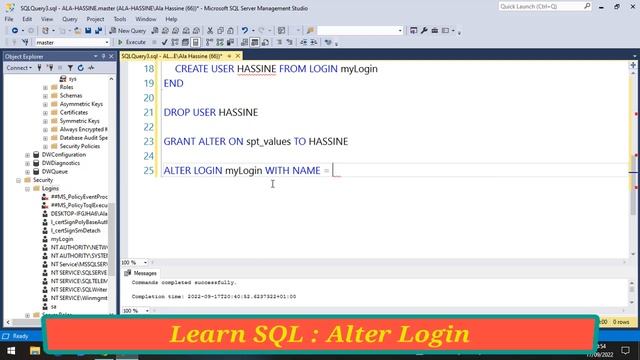Open the Connect dropdown in Object Explorer
The height and width of the screenshot is (360, 640).
click(19, 68)
